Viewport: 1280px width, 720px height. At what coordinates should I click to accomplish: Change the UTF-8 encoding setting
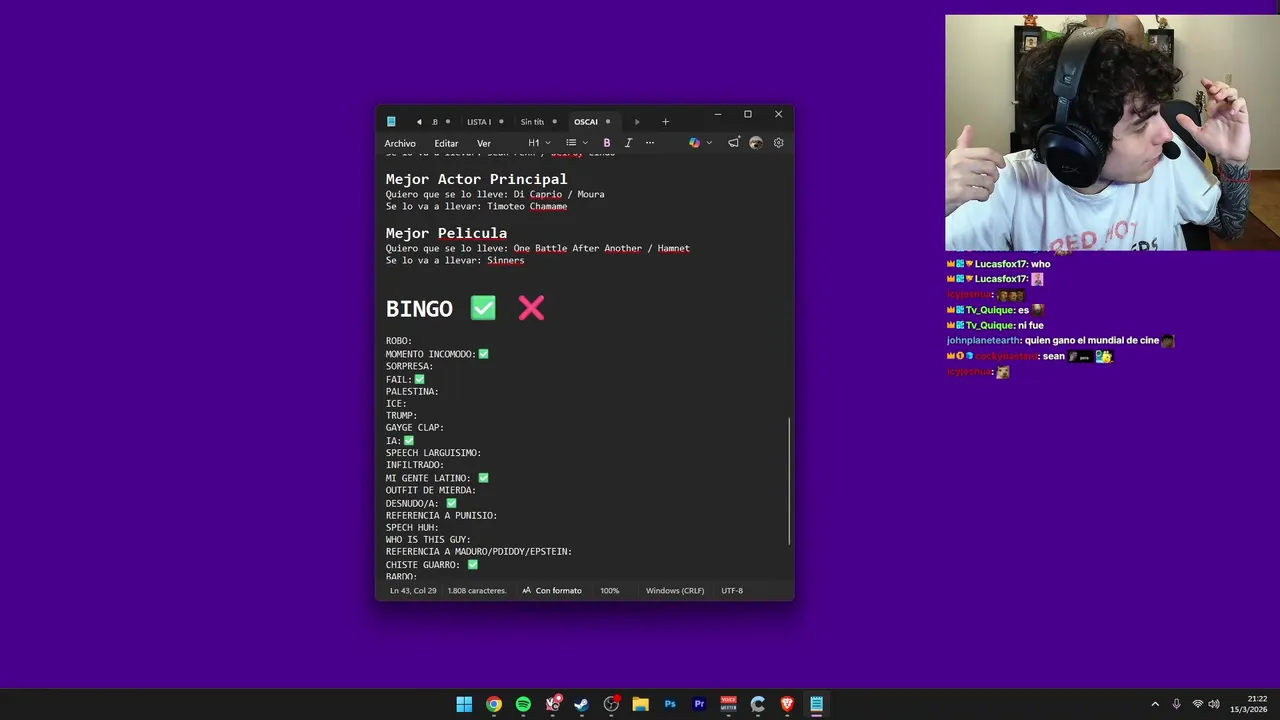coord(732,591)
